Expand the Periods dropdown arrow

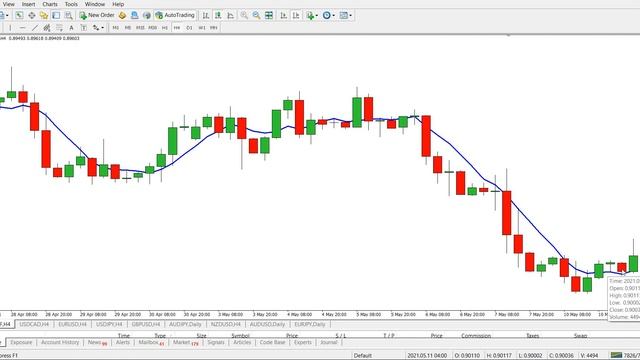tap(333, 16)
